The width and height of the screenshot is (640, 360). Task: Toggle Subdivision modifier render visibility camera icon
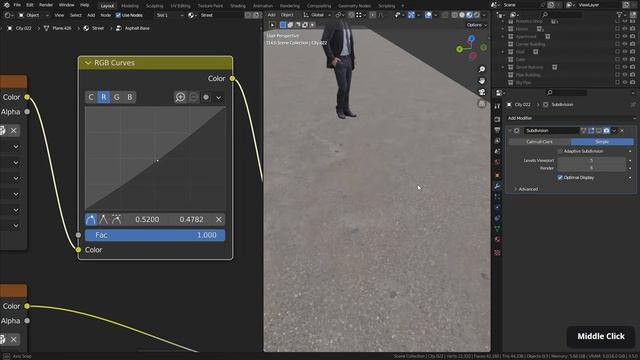607,131
